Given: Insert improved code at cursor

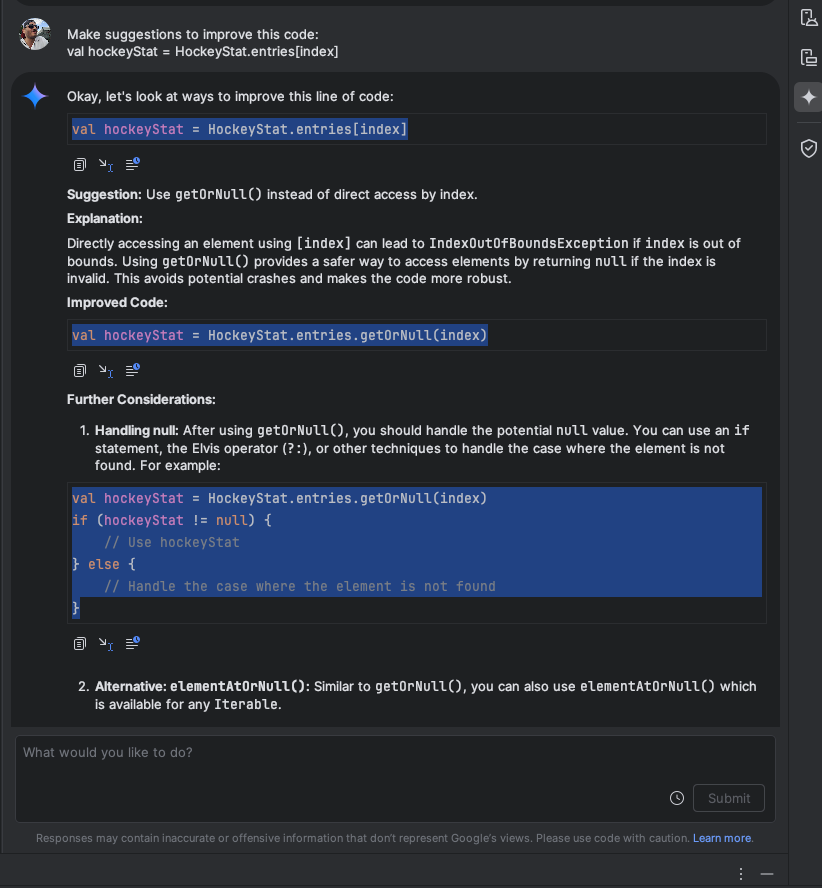Looking at the screenshot, I should tap(105, 369).
